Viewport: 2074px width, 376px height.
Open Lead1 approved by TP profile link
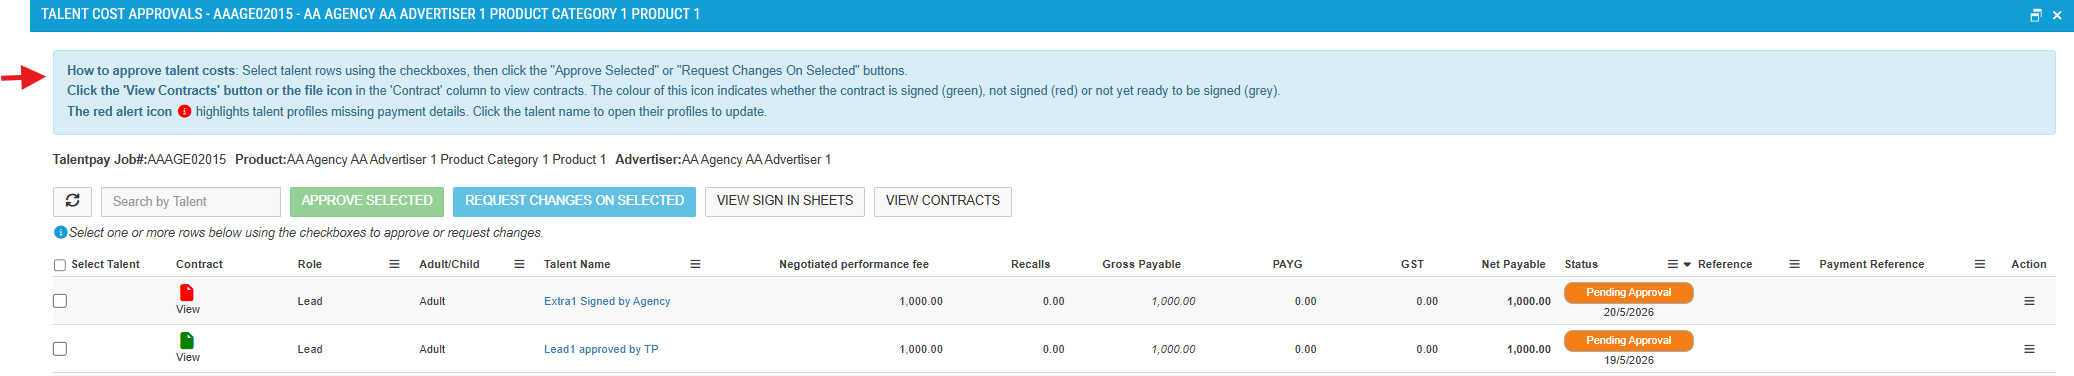(x=601, y=349)
